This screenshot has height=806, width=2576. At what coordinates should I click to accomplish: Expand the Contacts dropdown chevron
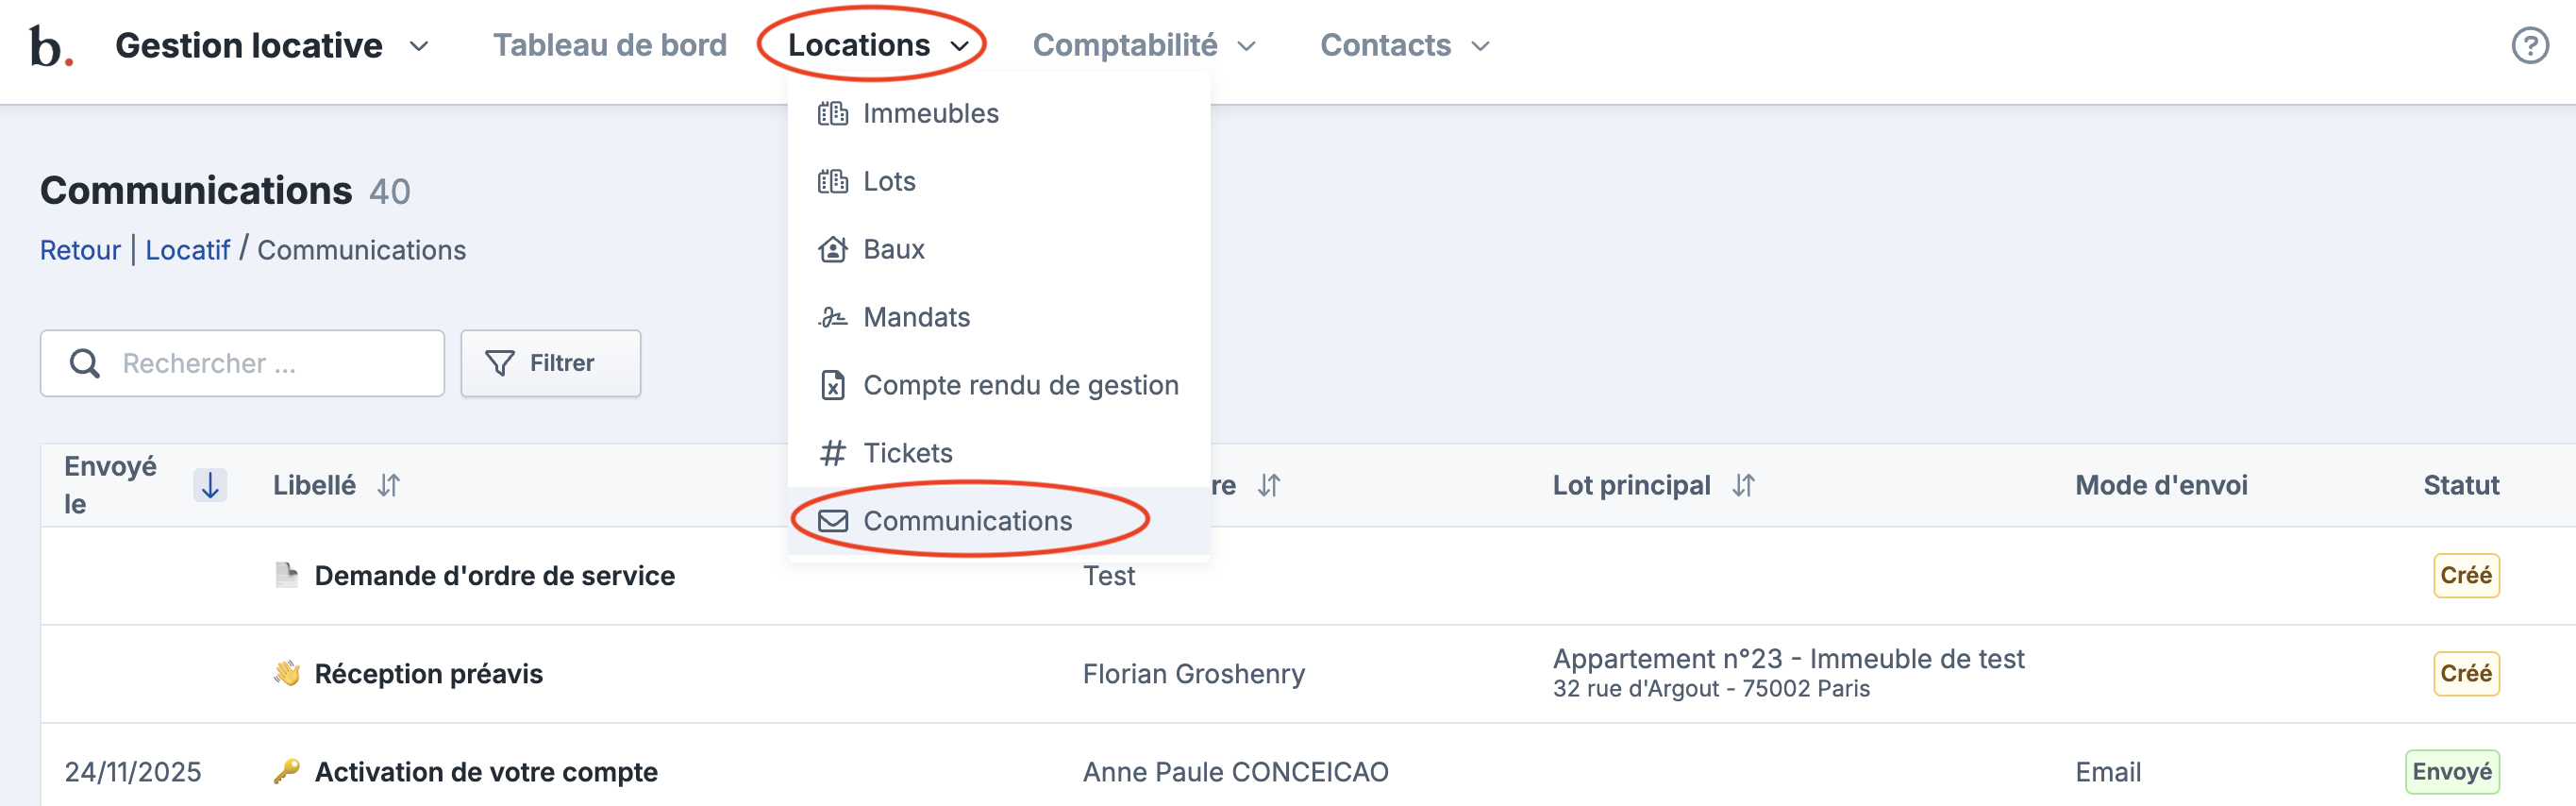(1480, 46)
